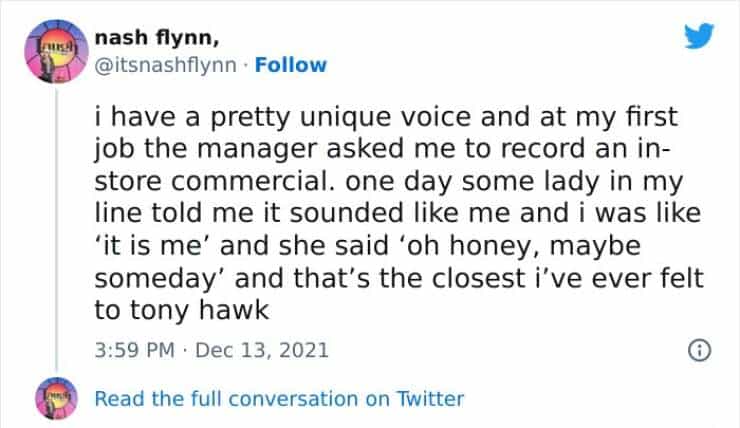Viewport: 740px width, 428px height.
Task: Read the full conversation on Twitter
Action: (x=279, y=398)
